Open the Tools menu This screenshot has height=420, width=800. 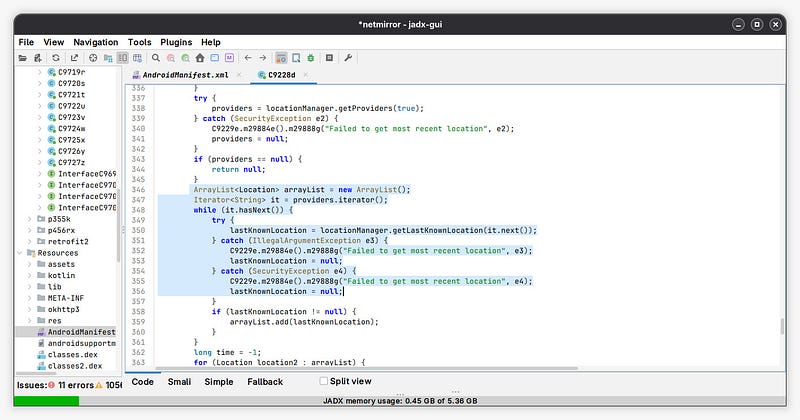[x=139, y=42]
